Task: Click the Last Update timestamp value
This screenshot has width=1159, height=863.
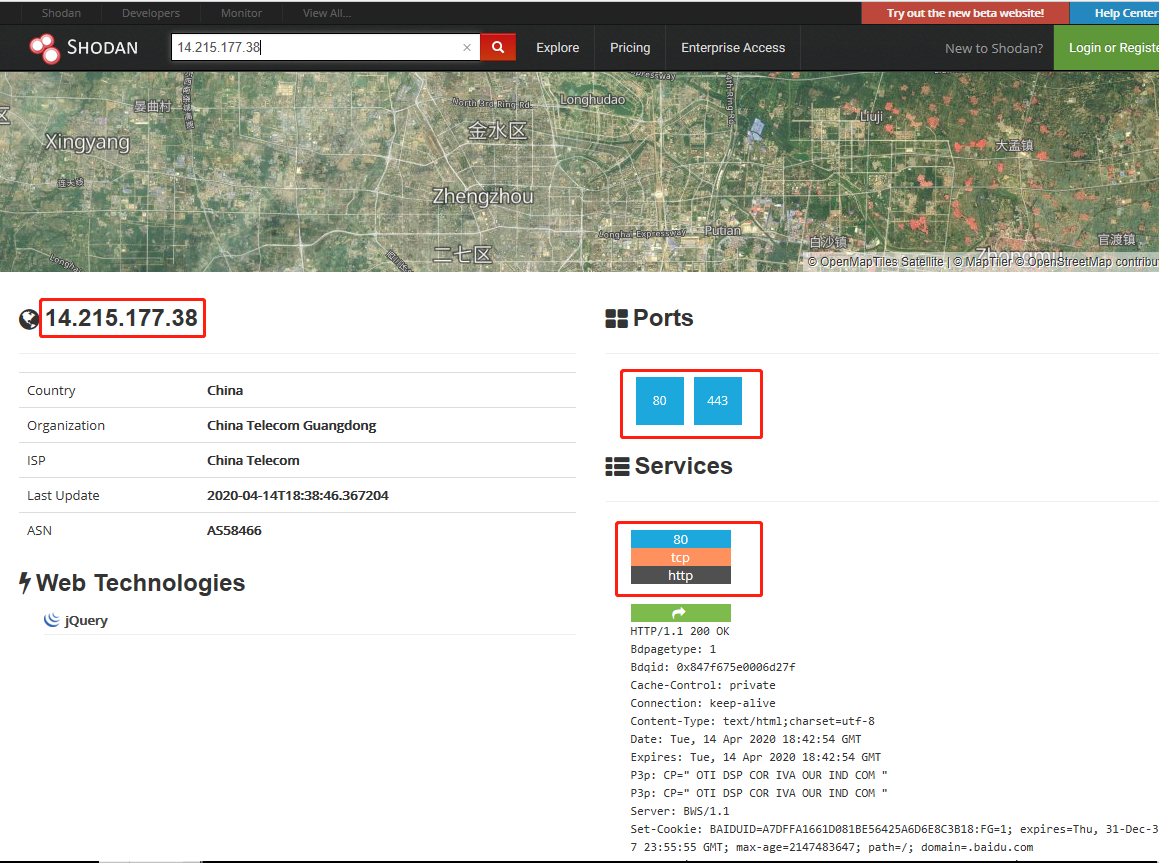Action: click(297, 496)
